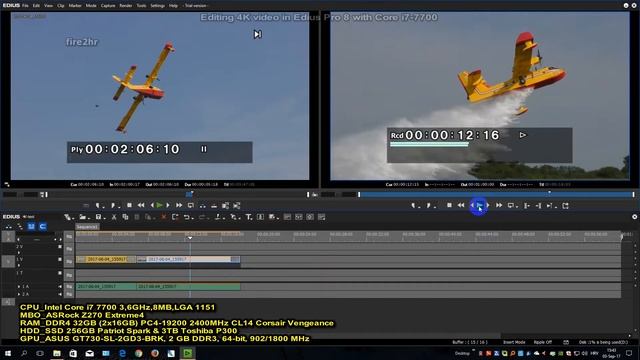The height and width of the screenshot is (360, 640).
Task: Rewind the Player monitor clip
Action: pyautogui.click(x=141, y=205)
